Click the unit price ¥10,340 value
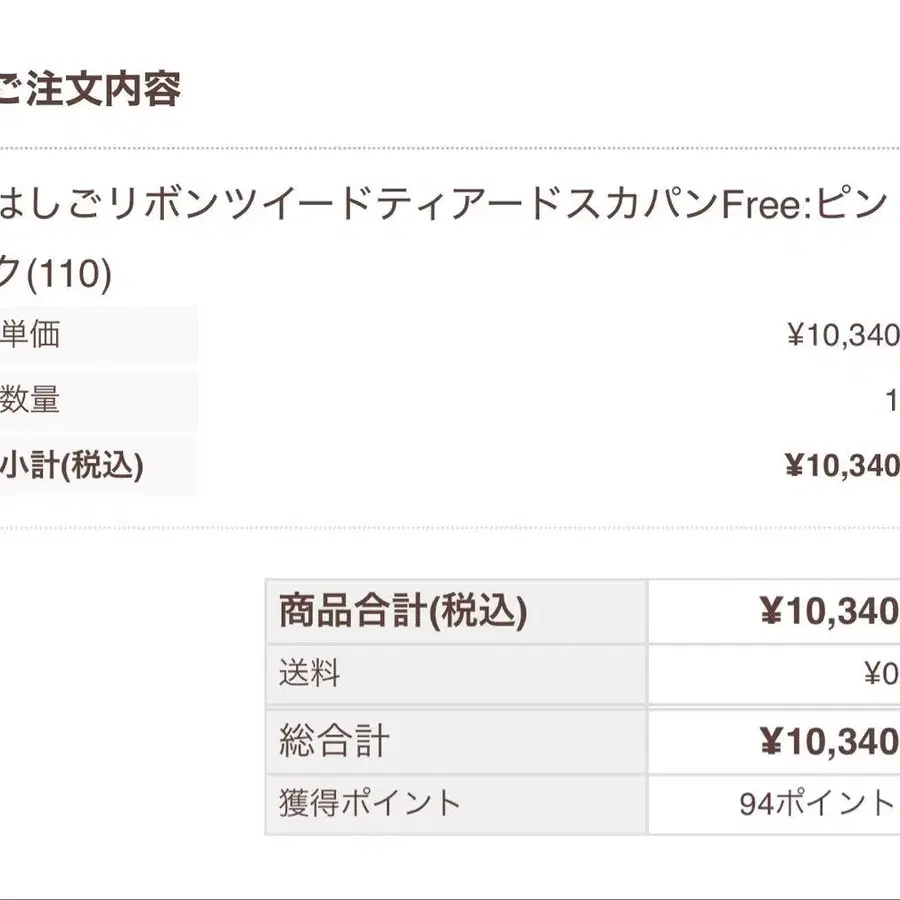Viewport: 900px width, 900px height. pyautogui.click(x=842, y=336)
